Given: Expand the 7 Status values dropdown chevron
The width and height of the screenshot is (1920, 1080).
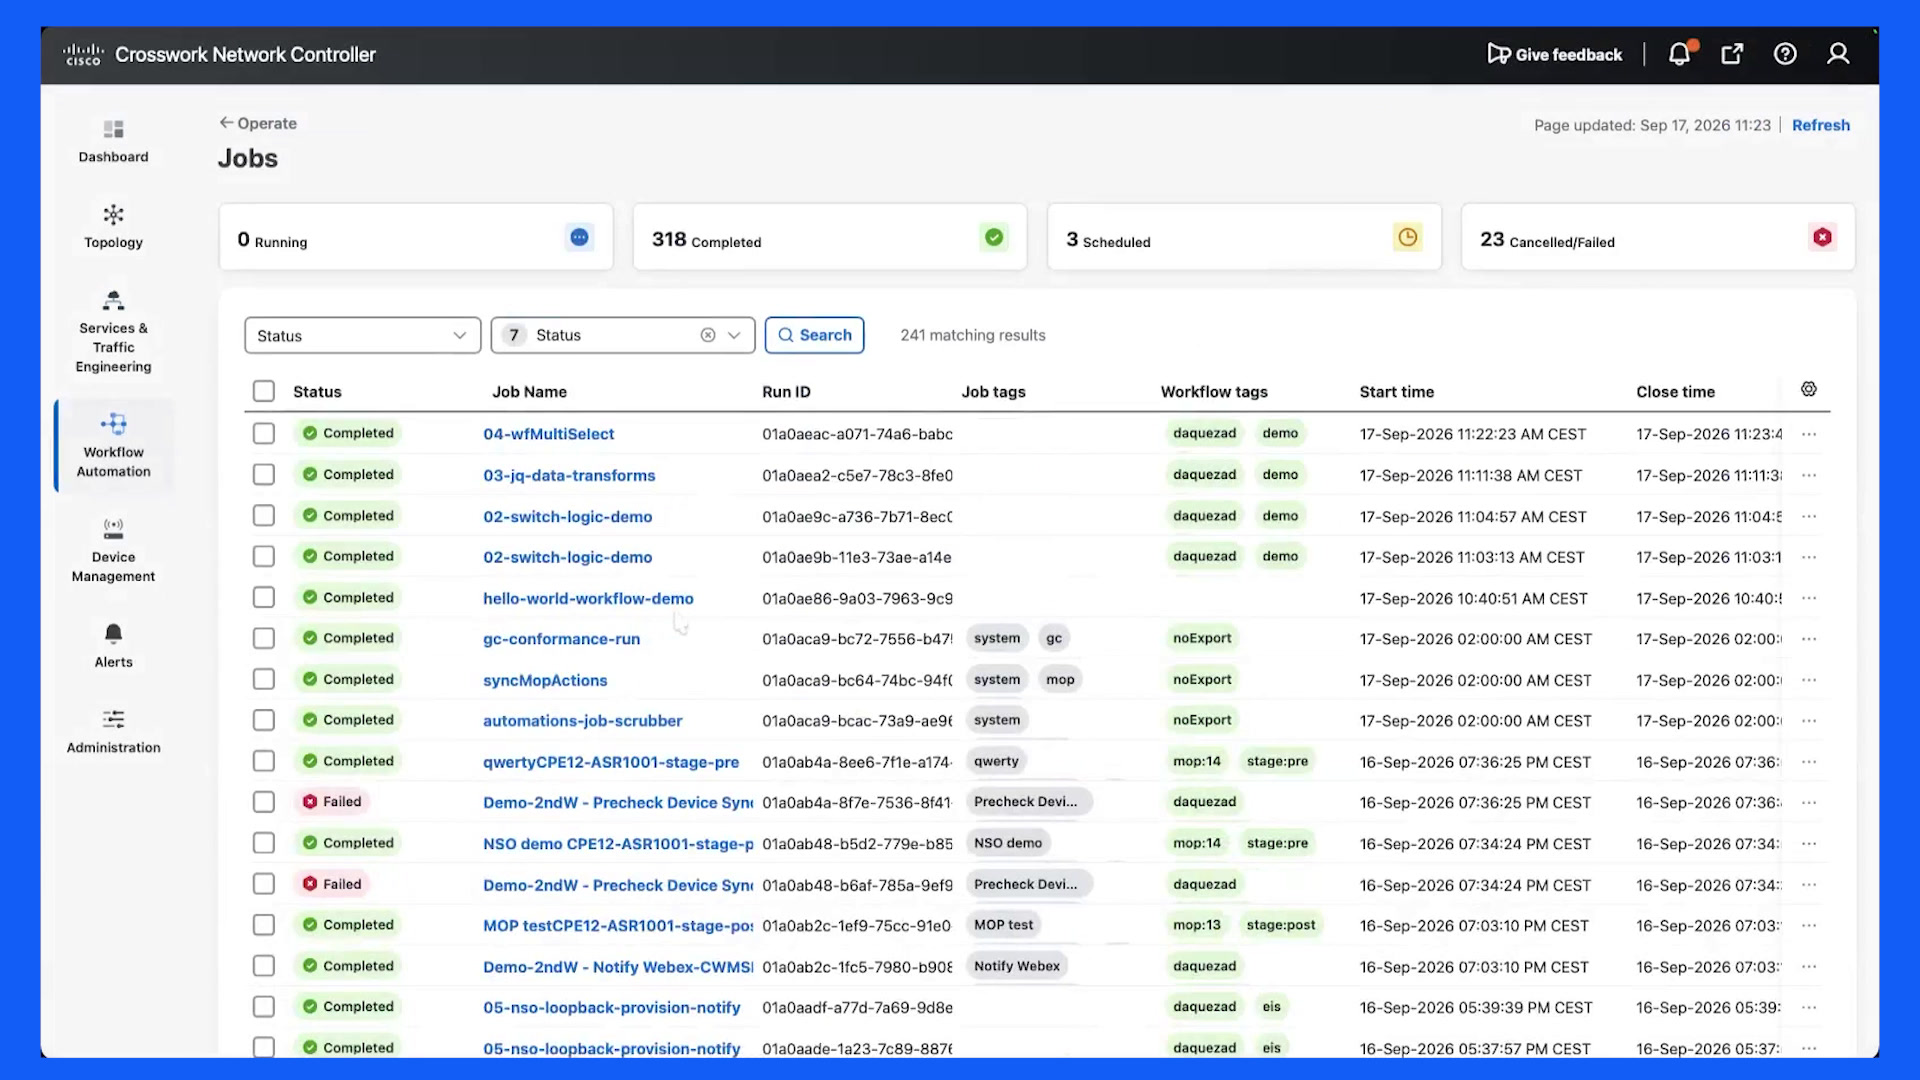Looking at the screenshot, I should point(734,335).
